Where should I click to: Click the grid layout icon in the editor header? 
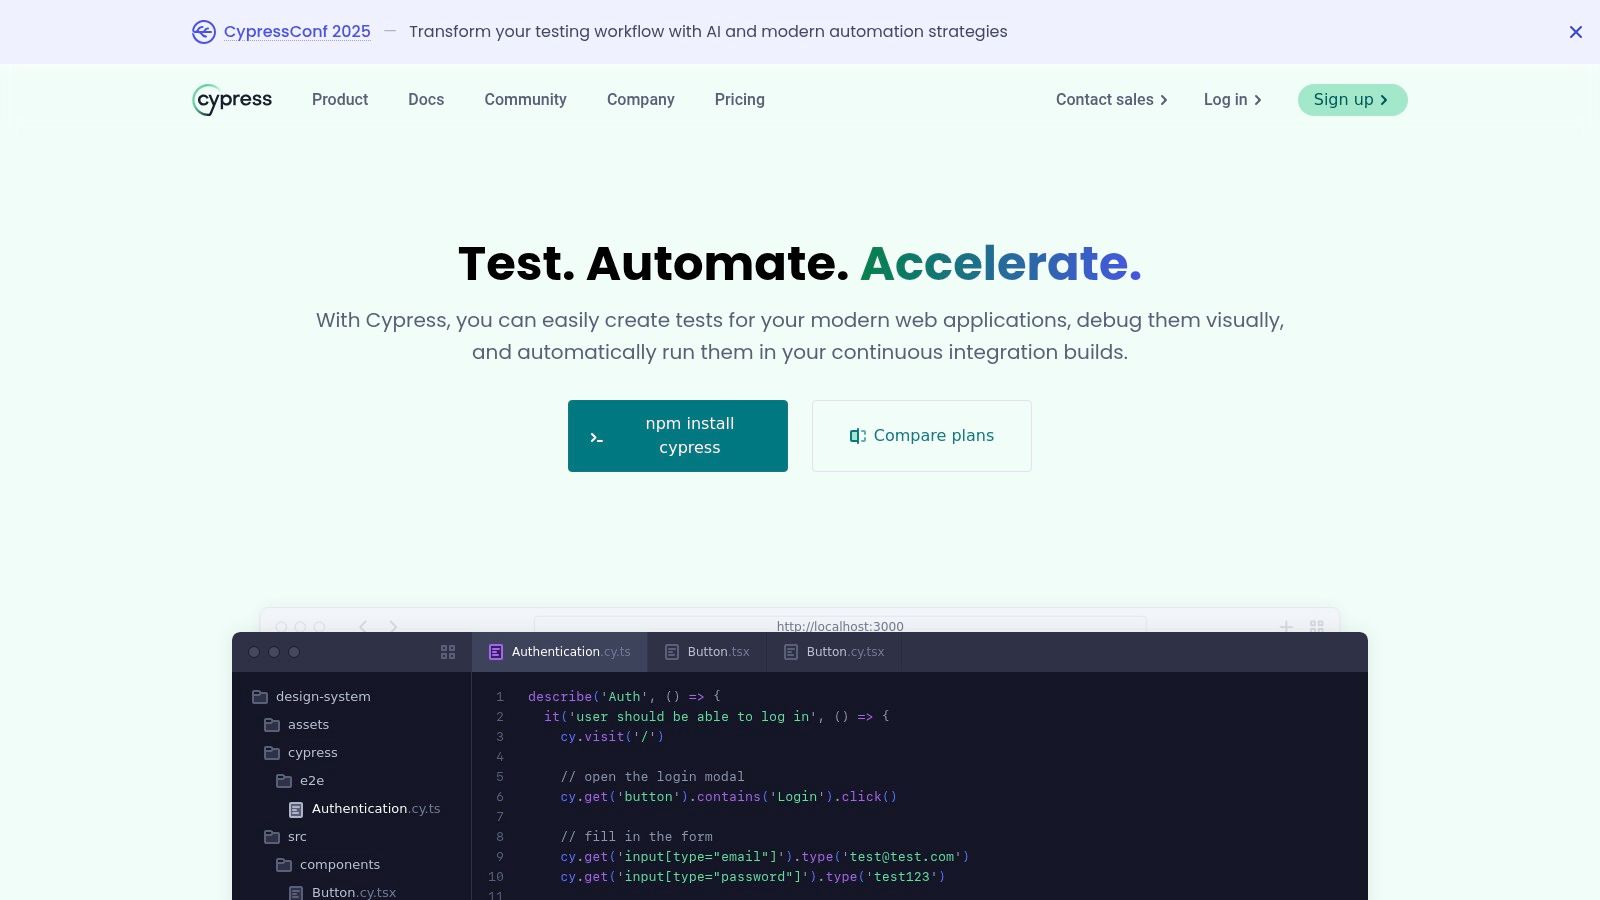click(x=448, y=652)
